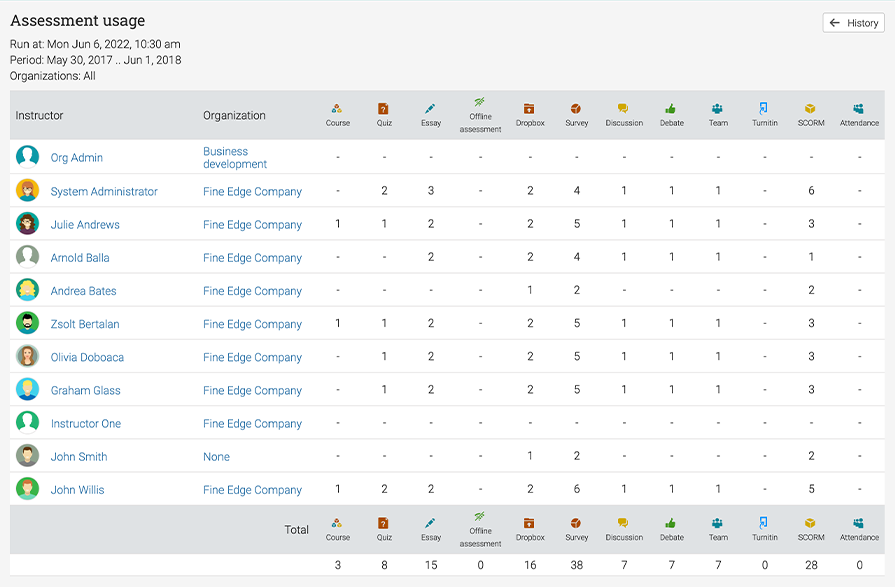Select the Survey icon in the header
This screenshot has width=895, height=587.
pos(577,108)
